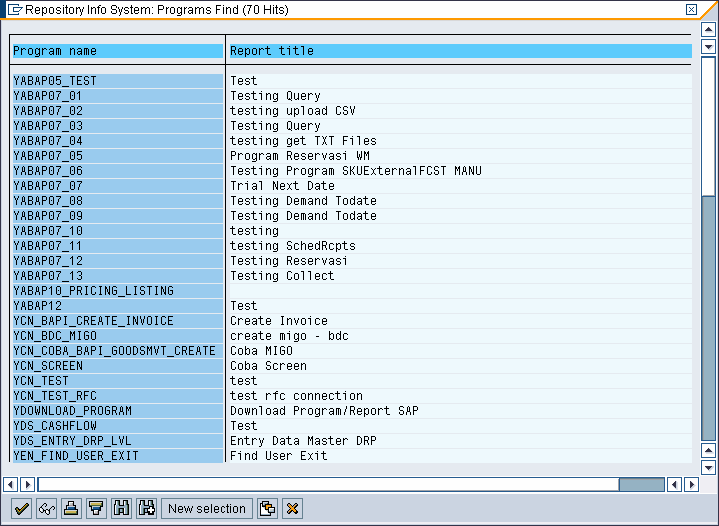
Task: Click report title 'testing SchedRcpts'
Action: (293, 246)
